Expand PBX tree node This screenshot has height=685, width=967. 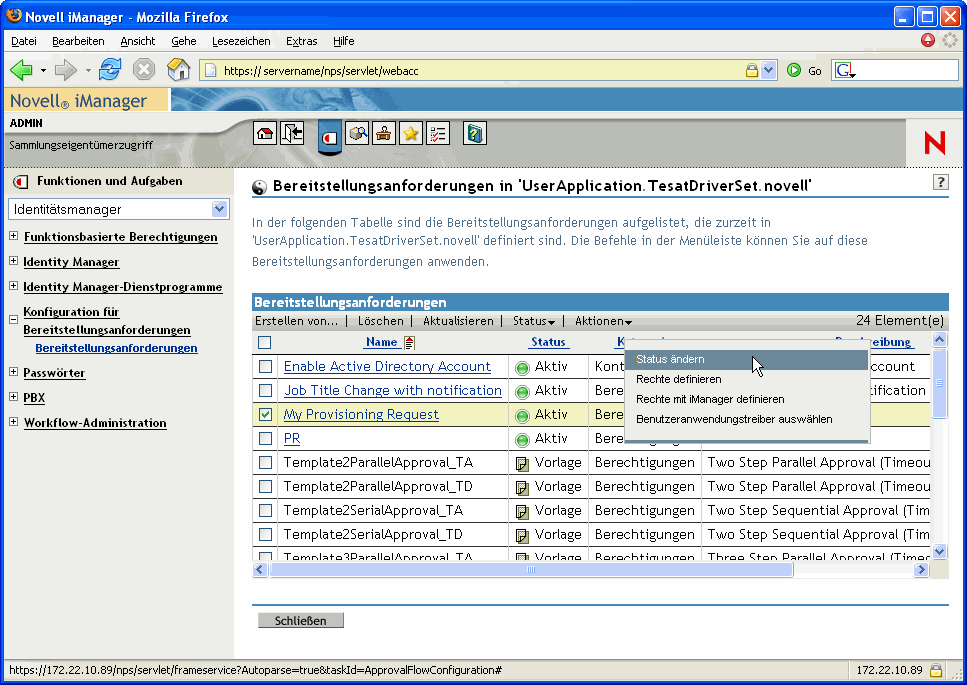14,396
